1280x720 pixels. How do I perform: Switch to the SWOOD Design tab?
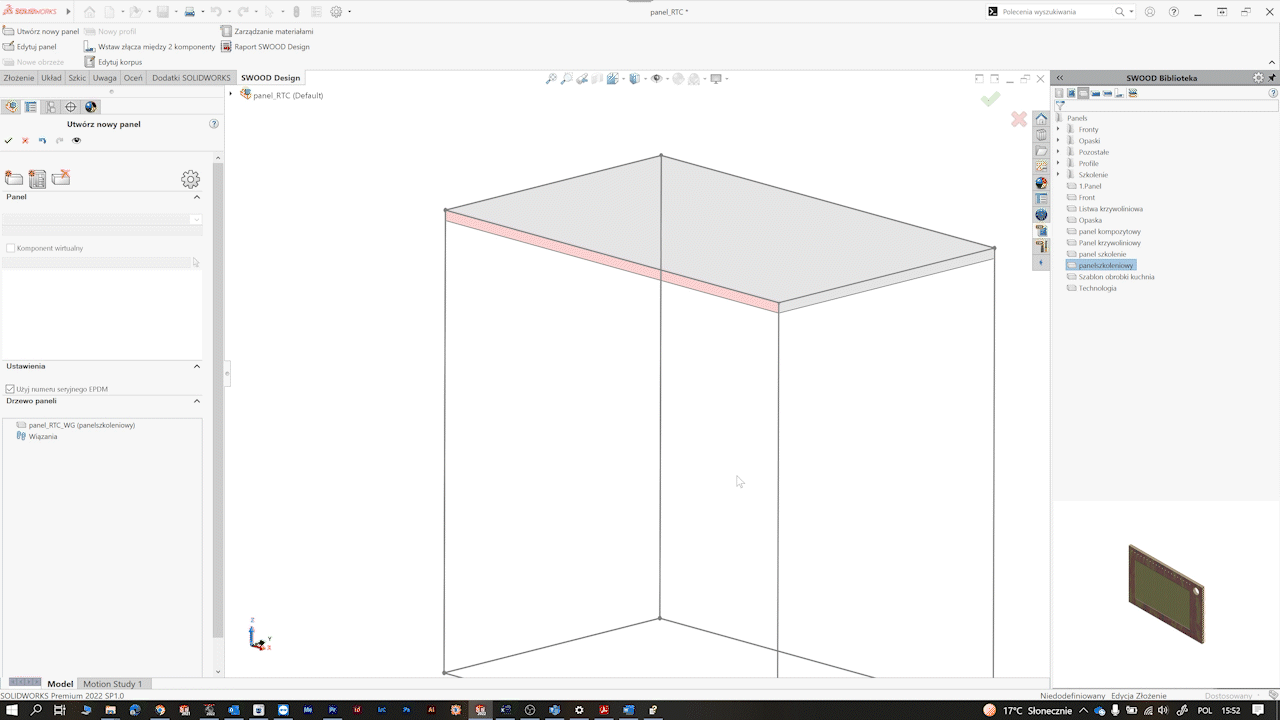[269, 77]
